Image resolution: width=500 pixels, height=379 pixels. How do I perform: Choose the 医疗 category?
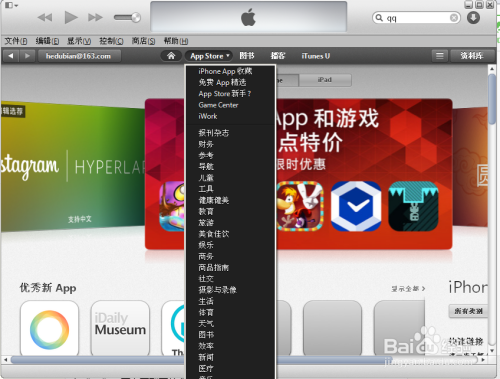click(206, 369)
